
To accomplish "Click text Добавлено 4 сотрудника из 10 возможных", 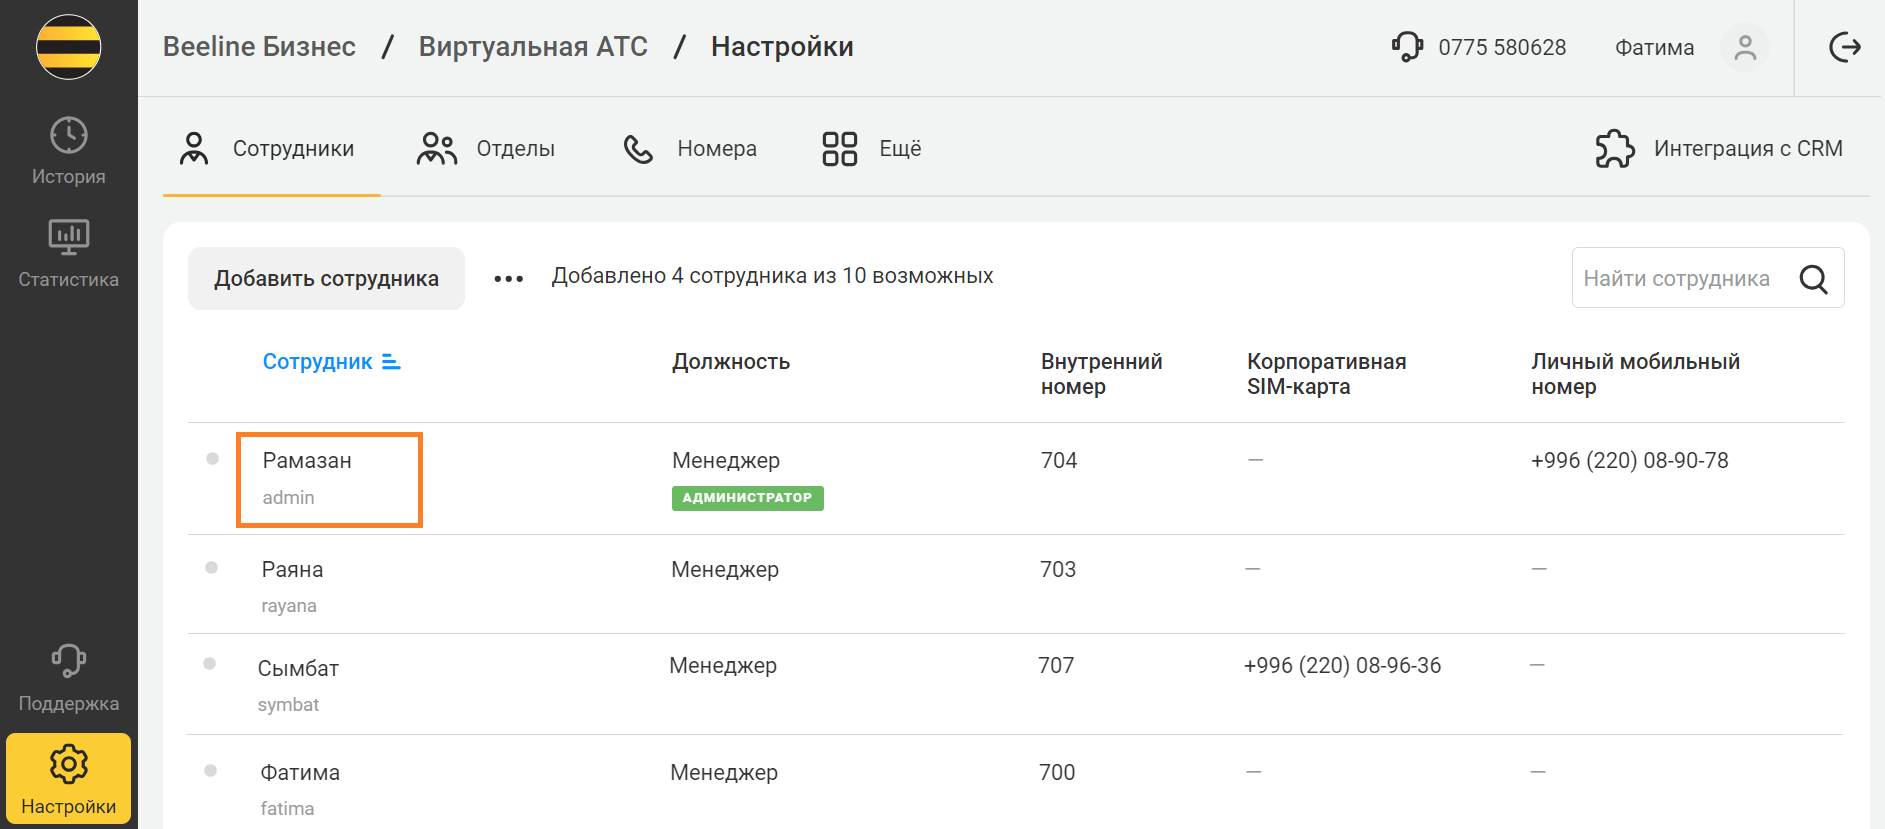I will [x=772, y=276].
